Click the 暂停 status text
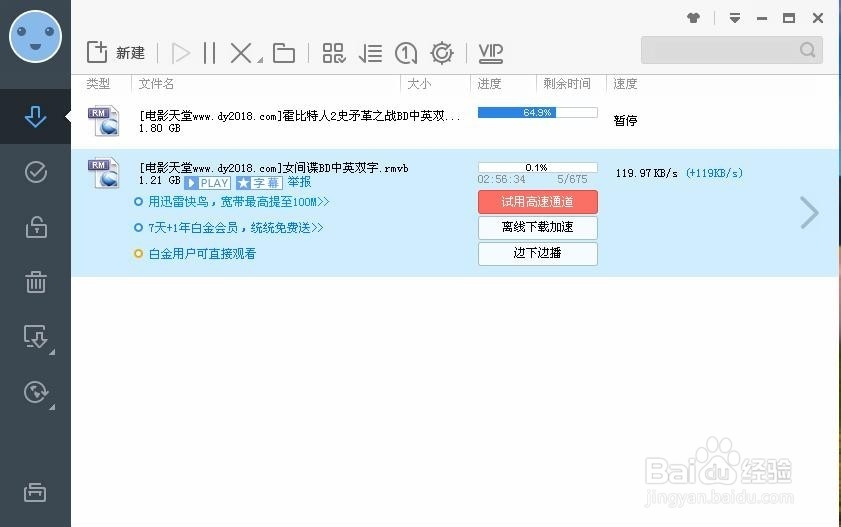This screenshot has width=841, height=527. click(x=625, y=121)
